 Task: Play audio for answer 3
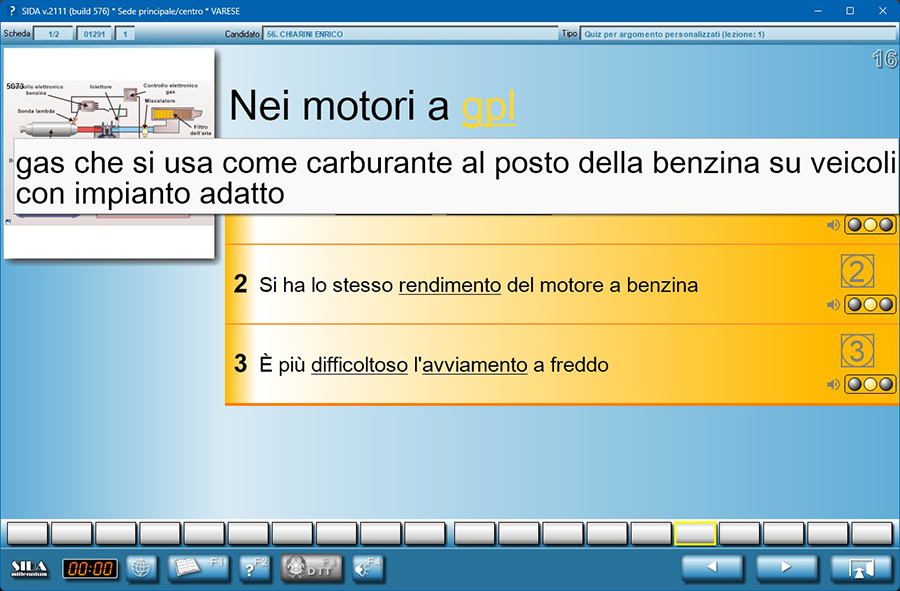(833, 385)
